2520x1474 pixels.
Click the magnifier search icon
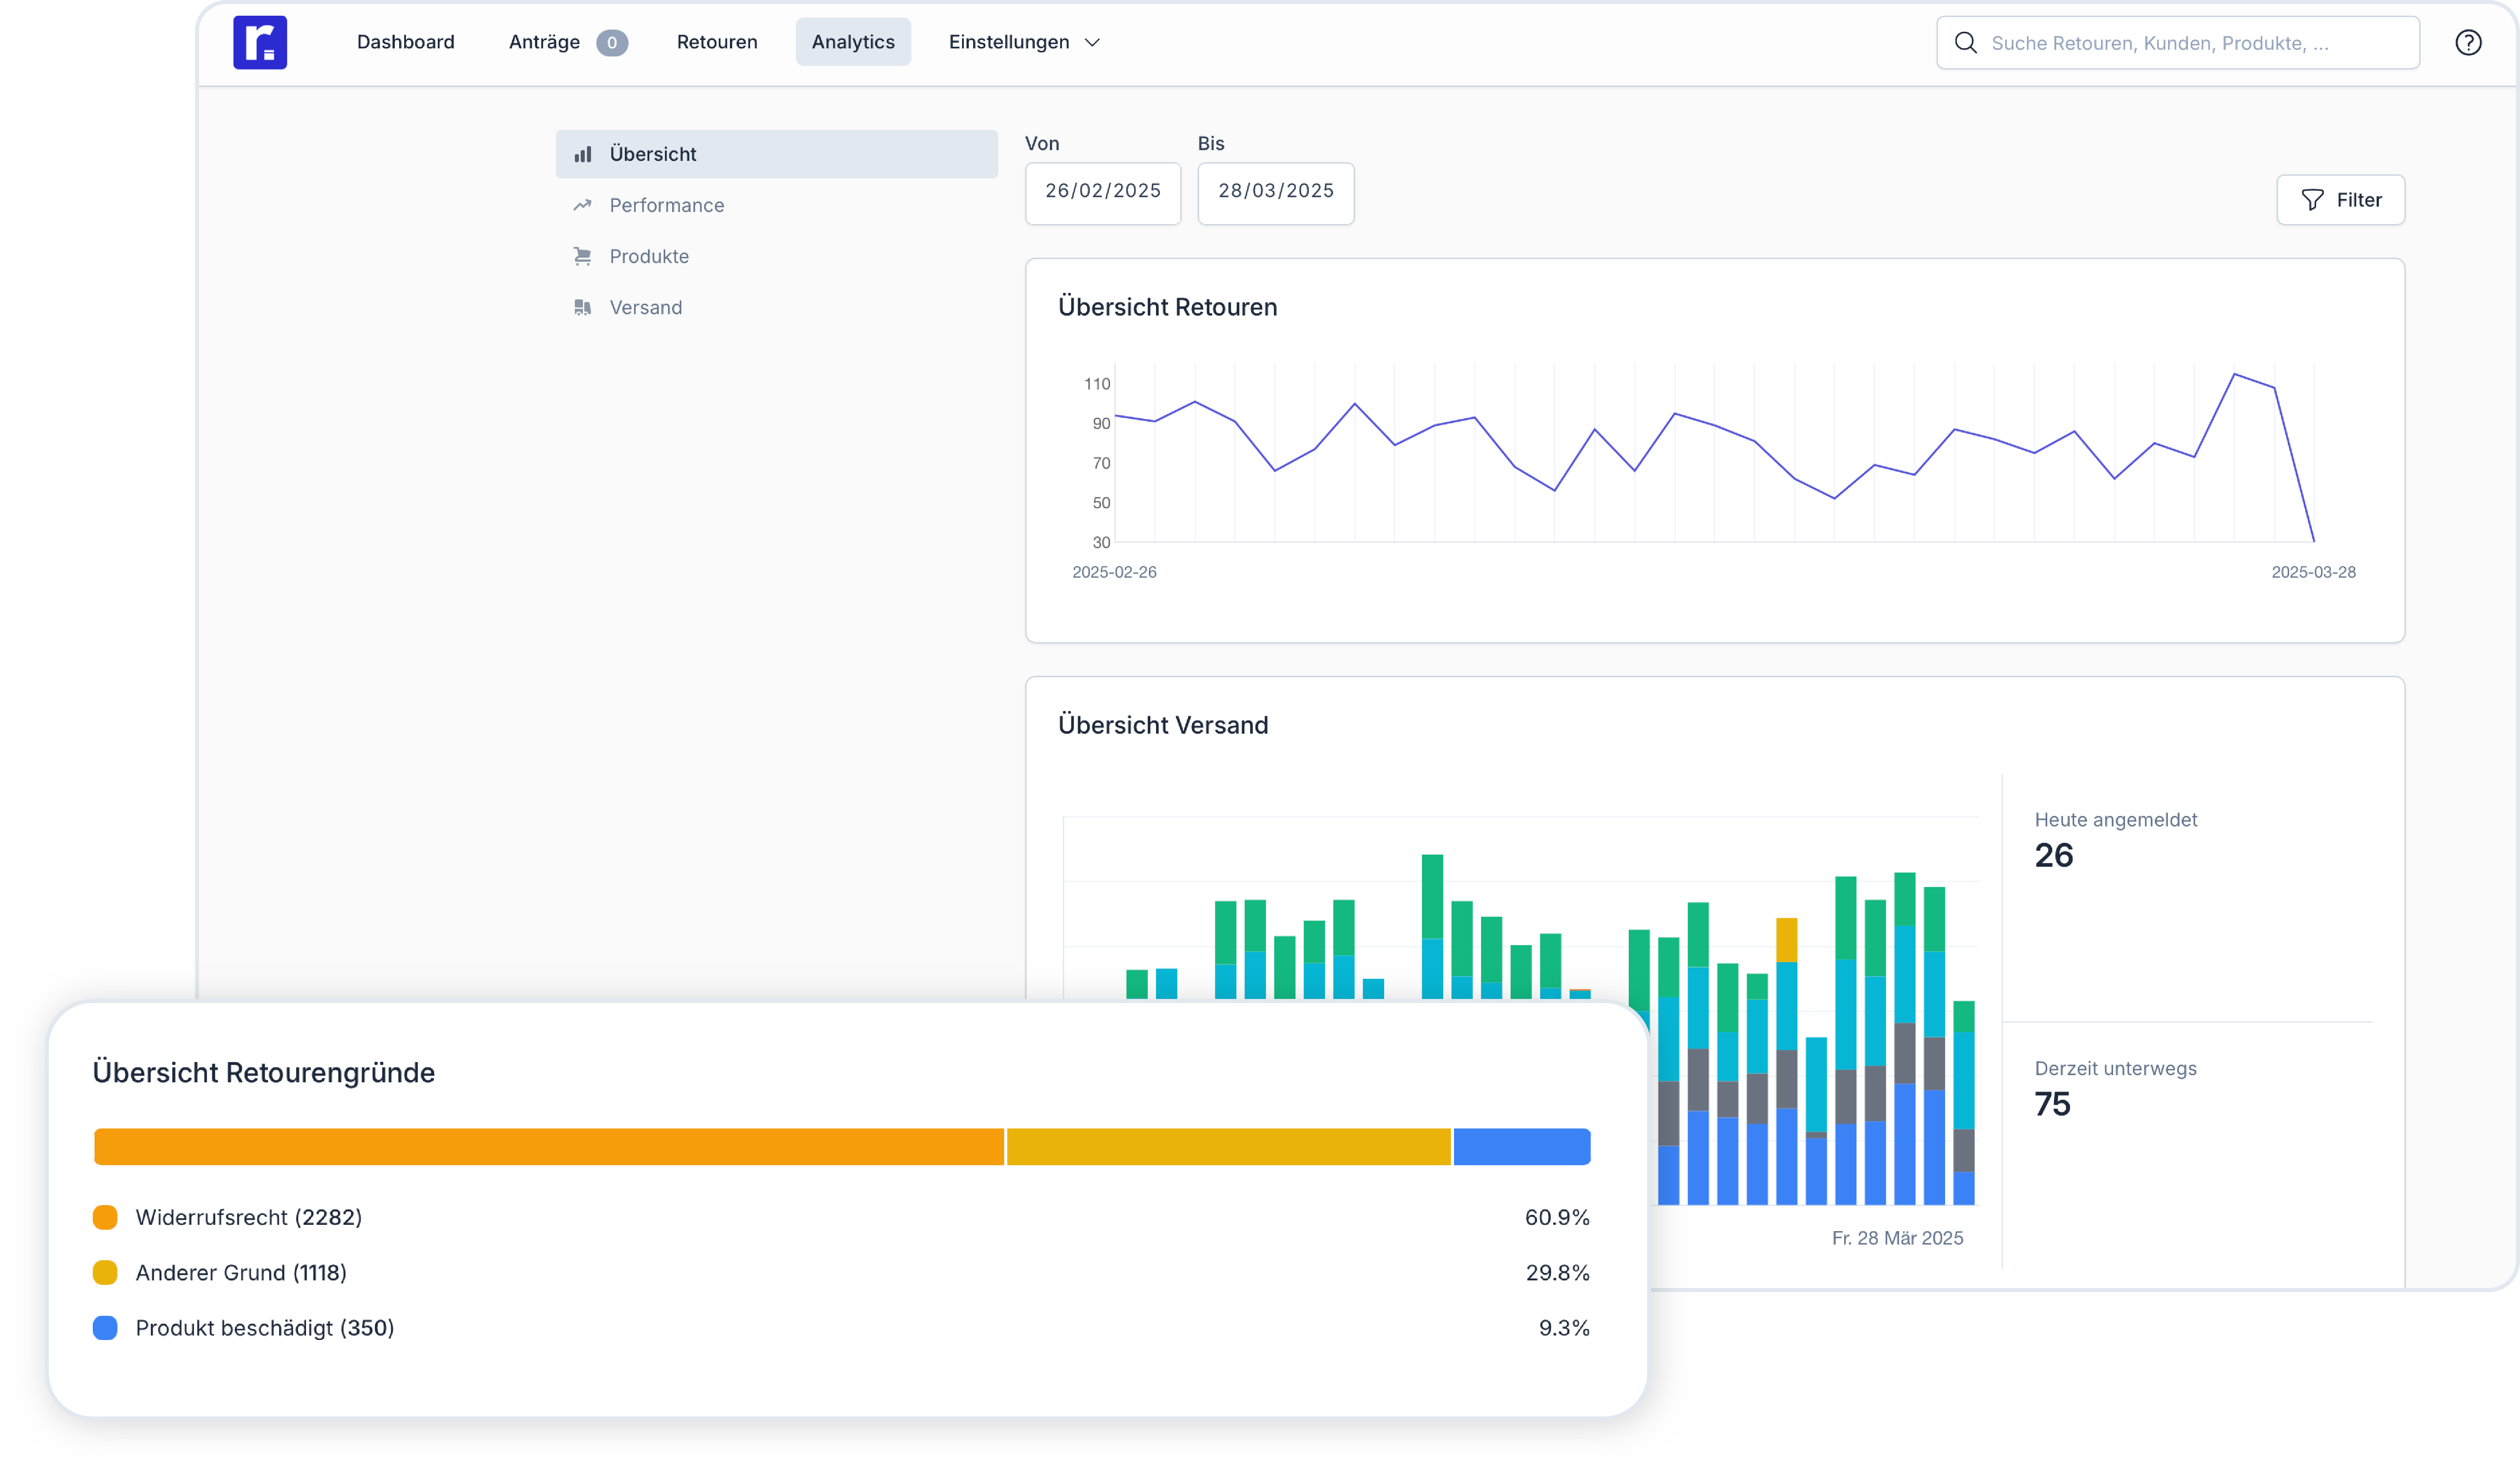1965,42
